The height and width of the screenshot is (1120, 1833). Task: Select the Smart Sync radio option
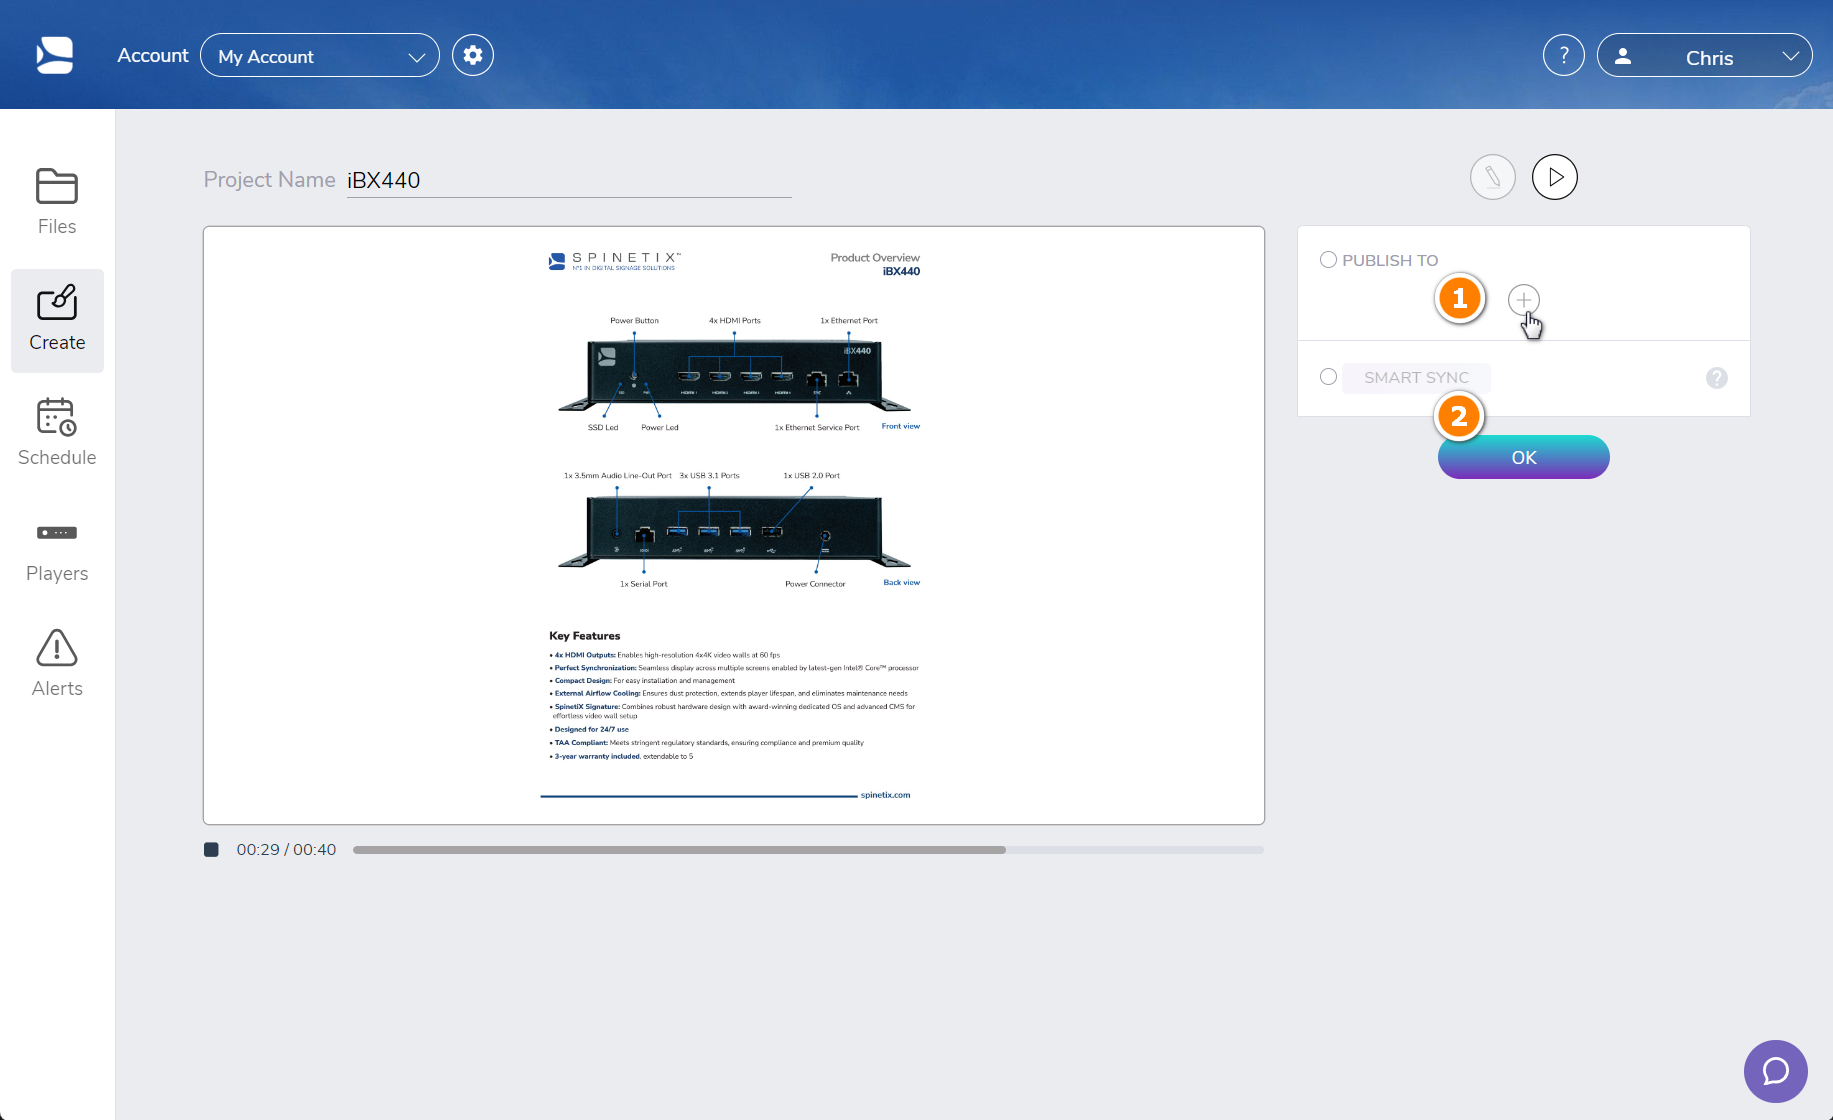(x=1328, y=377)
